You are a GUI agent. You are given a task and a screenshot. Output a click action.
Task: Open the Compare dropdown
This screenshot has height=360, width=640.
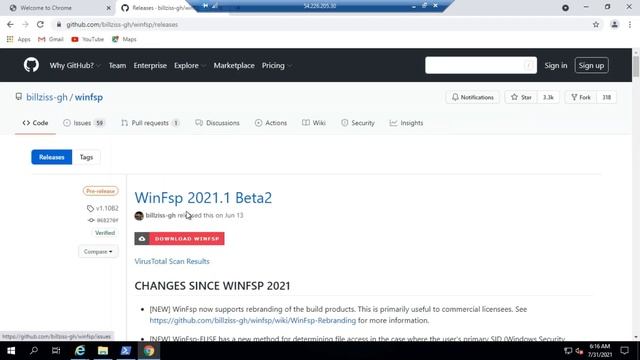98,252
